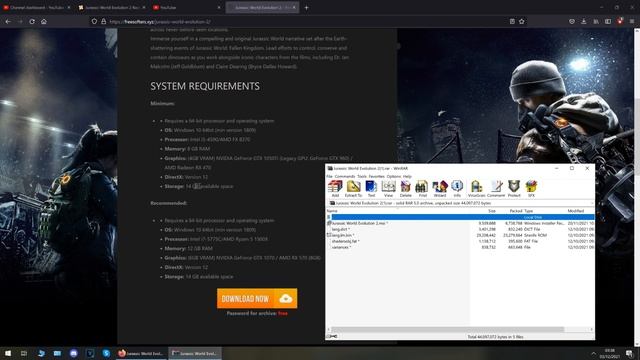Switch to WinRAR taskbar button
640x360 pixels.
tap(195, 353)
